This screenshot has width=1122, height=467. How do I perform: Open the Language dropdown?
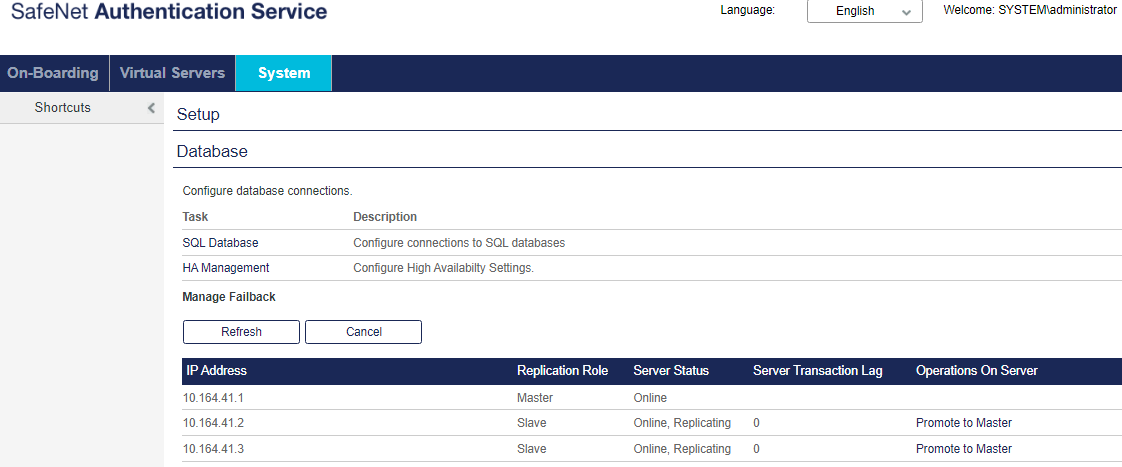pos(864,11)
